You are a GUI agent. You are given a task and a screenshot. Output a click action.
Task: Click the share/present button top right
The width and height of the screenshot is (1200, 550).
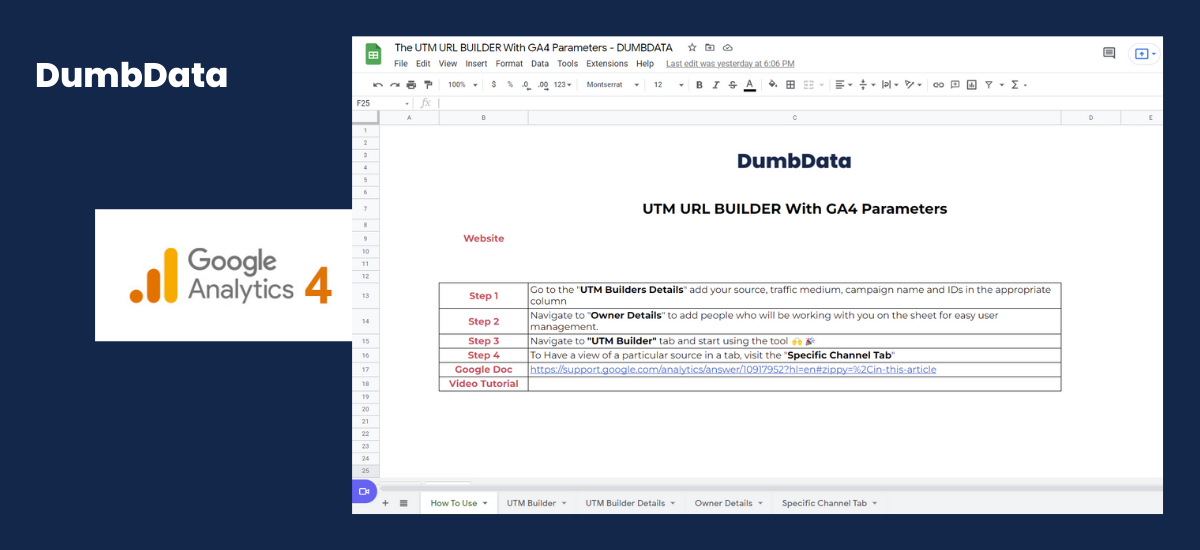pos(1144,54)
